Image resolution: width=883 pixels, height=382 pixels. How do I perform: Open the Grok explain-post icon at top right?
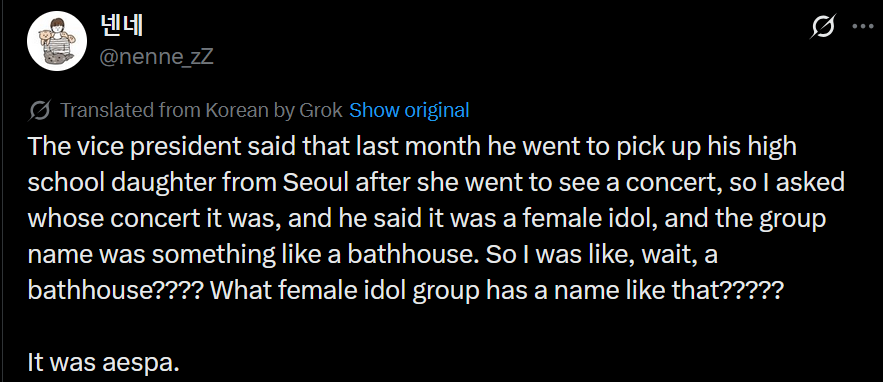822,26
